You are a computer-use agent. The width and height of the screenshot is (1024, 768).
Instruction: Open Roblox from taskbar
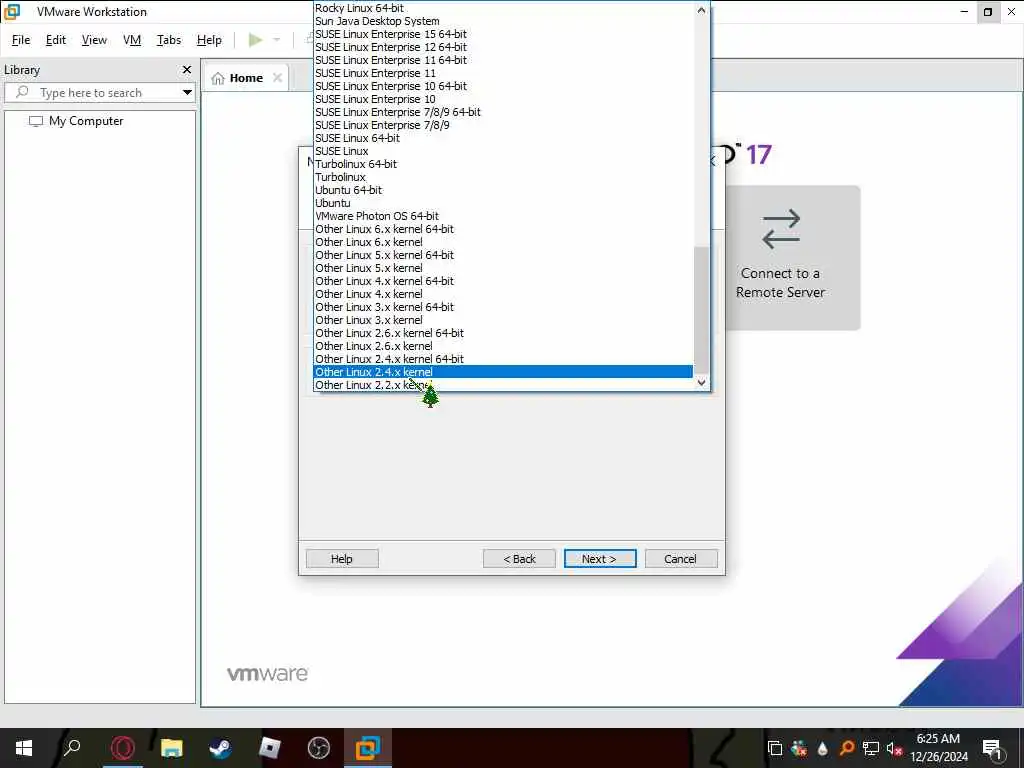269,748
